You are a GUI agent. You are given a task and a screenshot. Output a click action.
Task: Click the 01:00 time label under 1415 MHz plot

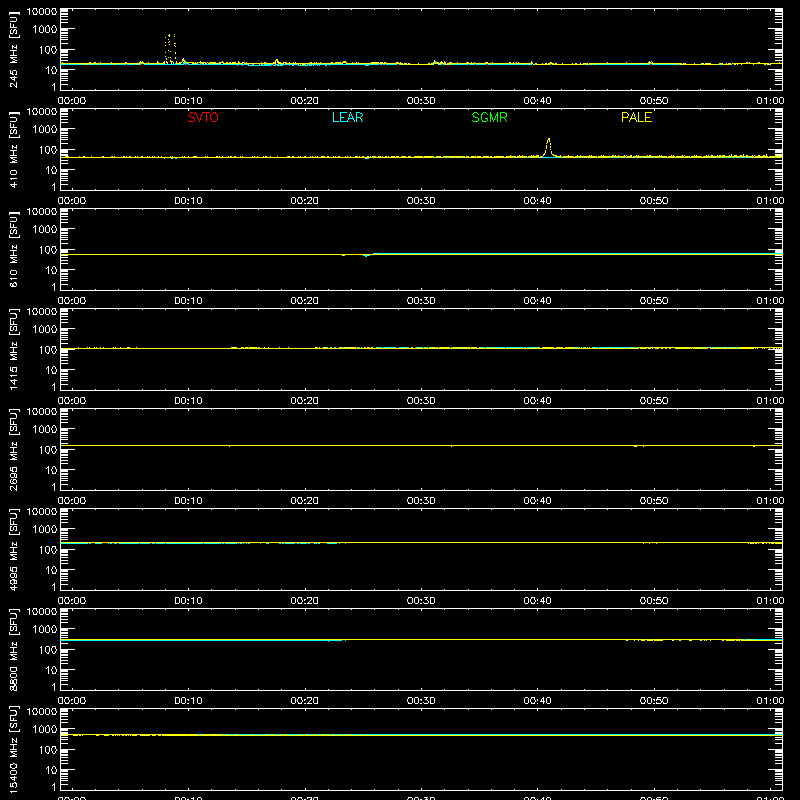click(770, 401)
